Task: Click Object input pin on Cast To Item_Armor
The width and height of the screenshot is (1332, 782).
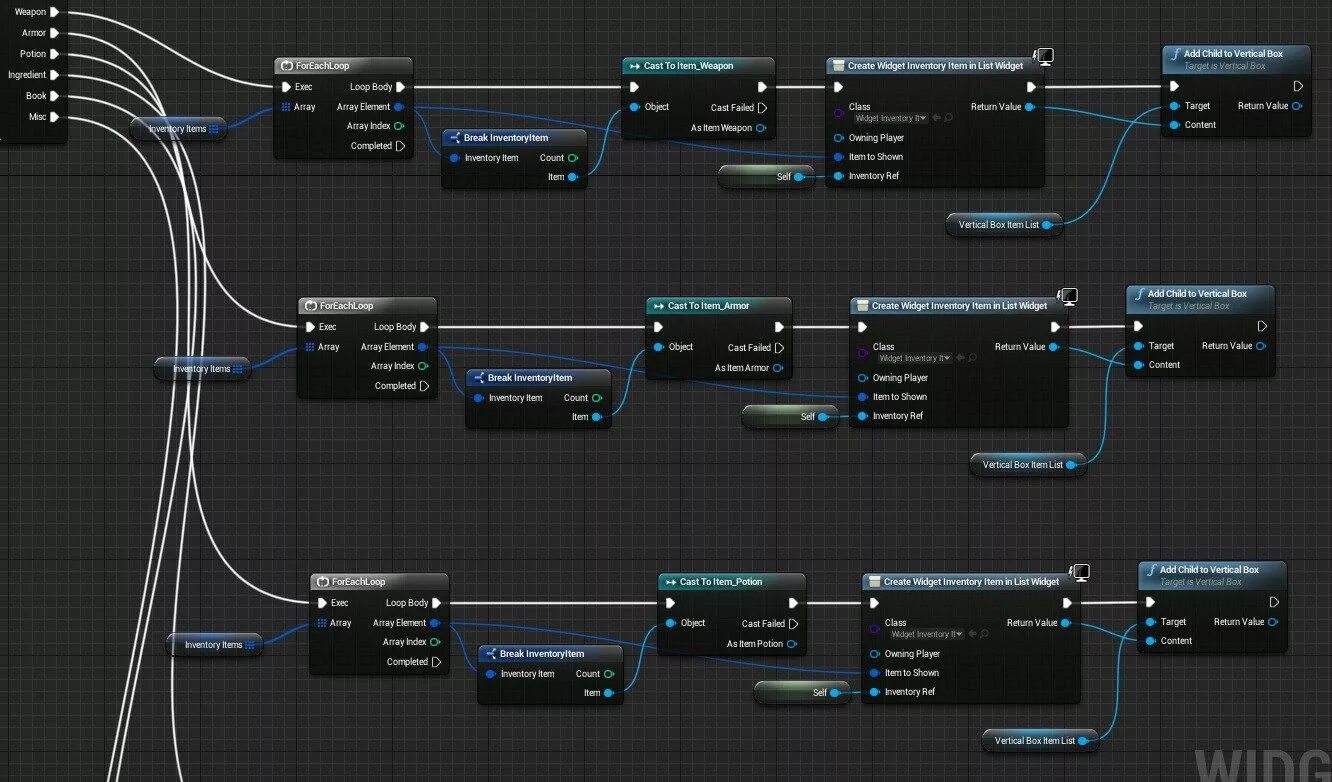Action: [658, 347]
